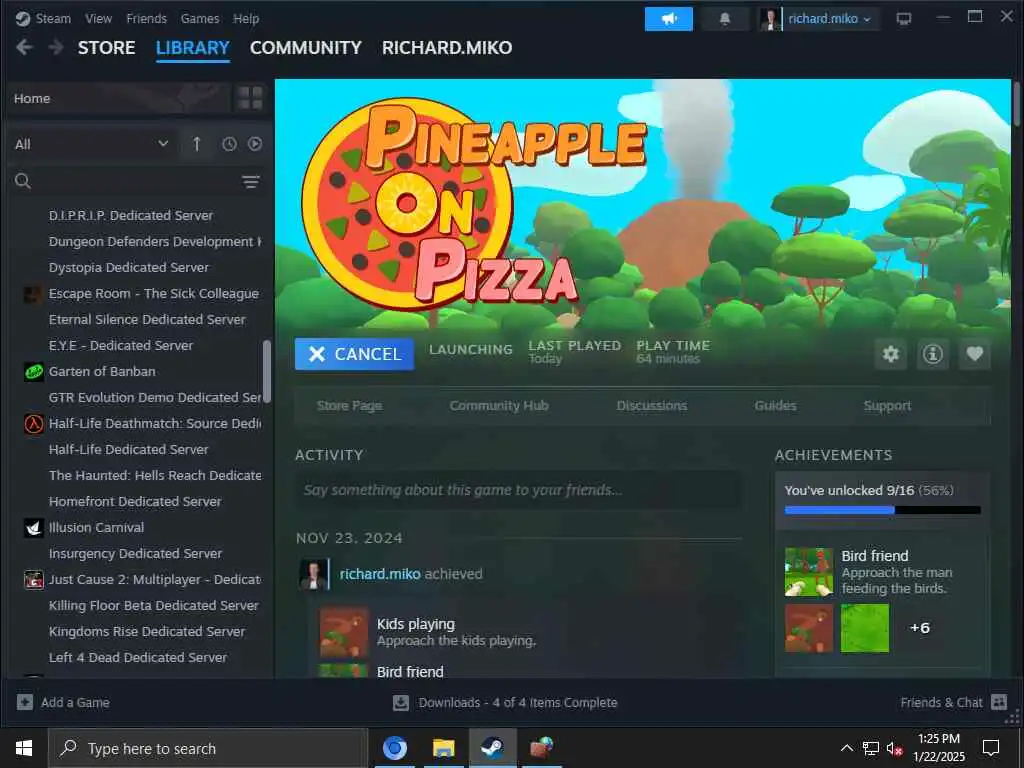1024x768 pixels.
Task: Click the Steam taskbar icon
Action: (492, 747)
